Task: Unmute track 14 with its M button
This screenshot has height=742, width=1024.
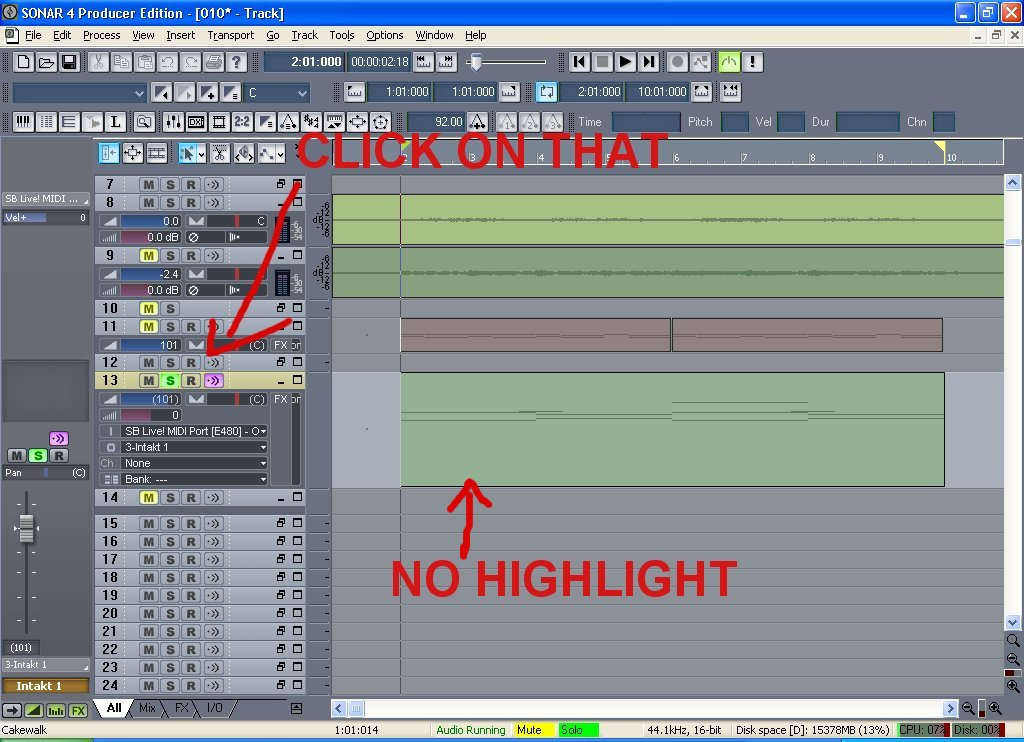Action: 149,498
